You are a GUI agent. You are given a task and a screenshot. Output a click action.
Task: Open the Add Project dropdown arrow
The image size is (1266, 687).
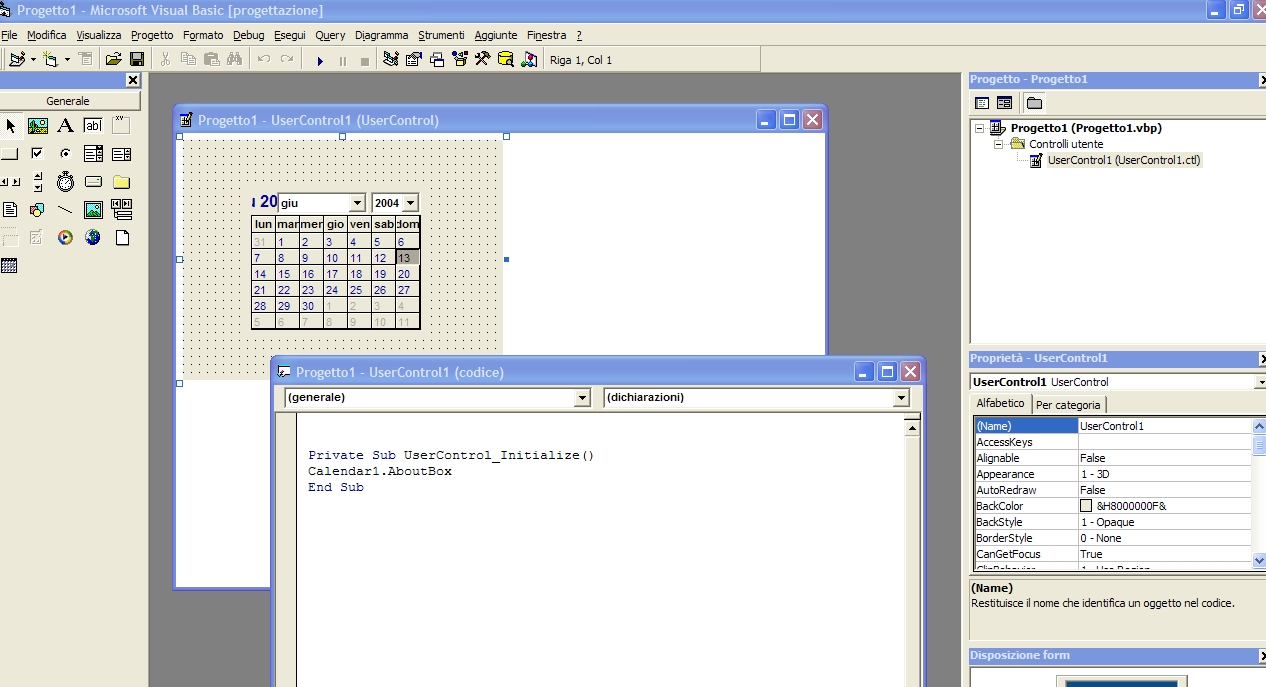[33, 60]
